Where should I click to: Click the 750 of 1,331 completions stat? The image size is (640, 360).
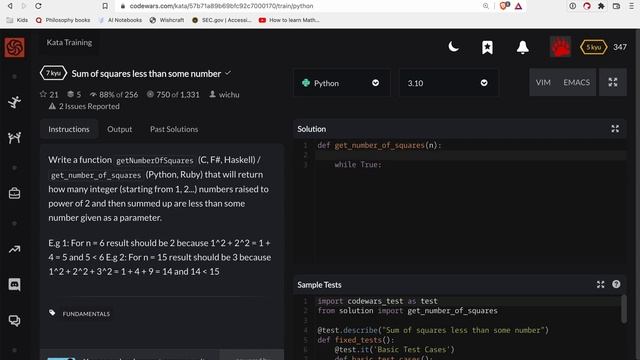pyautogui.click(x=173, y=94)
